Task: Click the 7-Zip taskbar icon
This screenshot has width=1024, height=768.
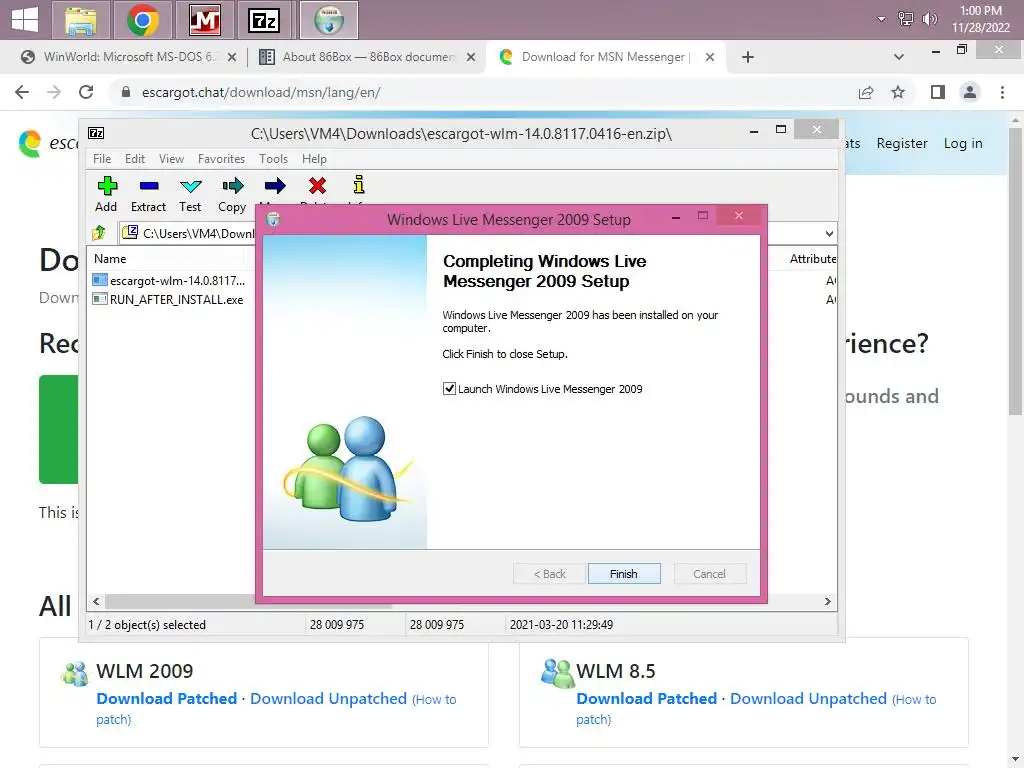Action: pyautogui.click(x=264, y=20)
